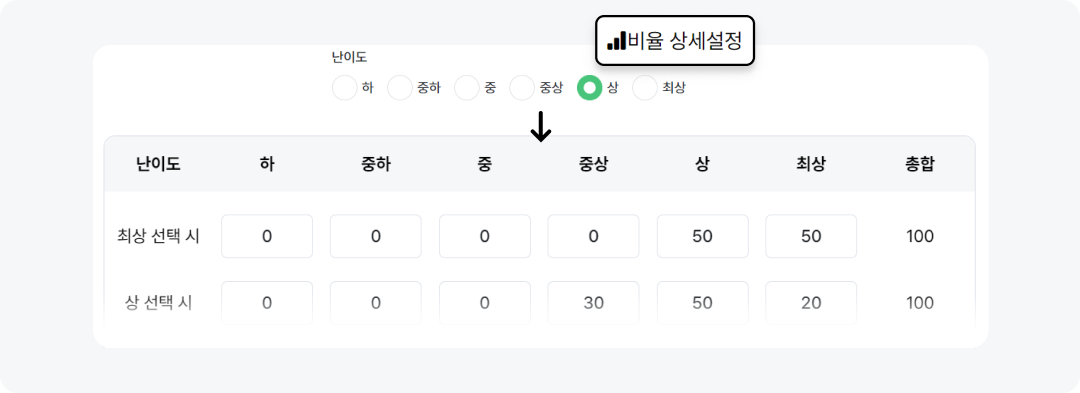Image resolution: width=1080 pixels, height=393 pixels.
Task: Click the 최상 선택 시 row label
Action: coord(158,237)
